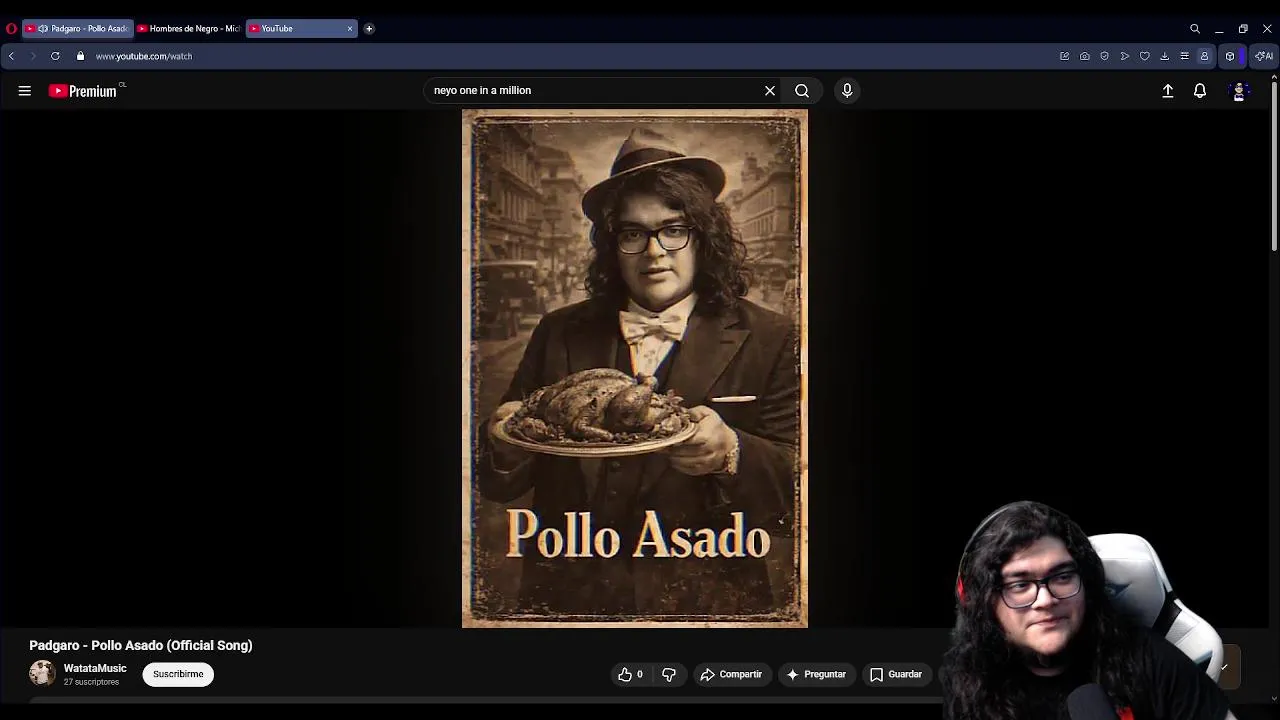Open the shield privacy protection icon
This screenshot has width=1280, height=720.
click(1105, 56)
